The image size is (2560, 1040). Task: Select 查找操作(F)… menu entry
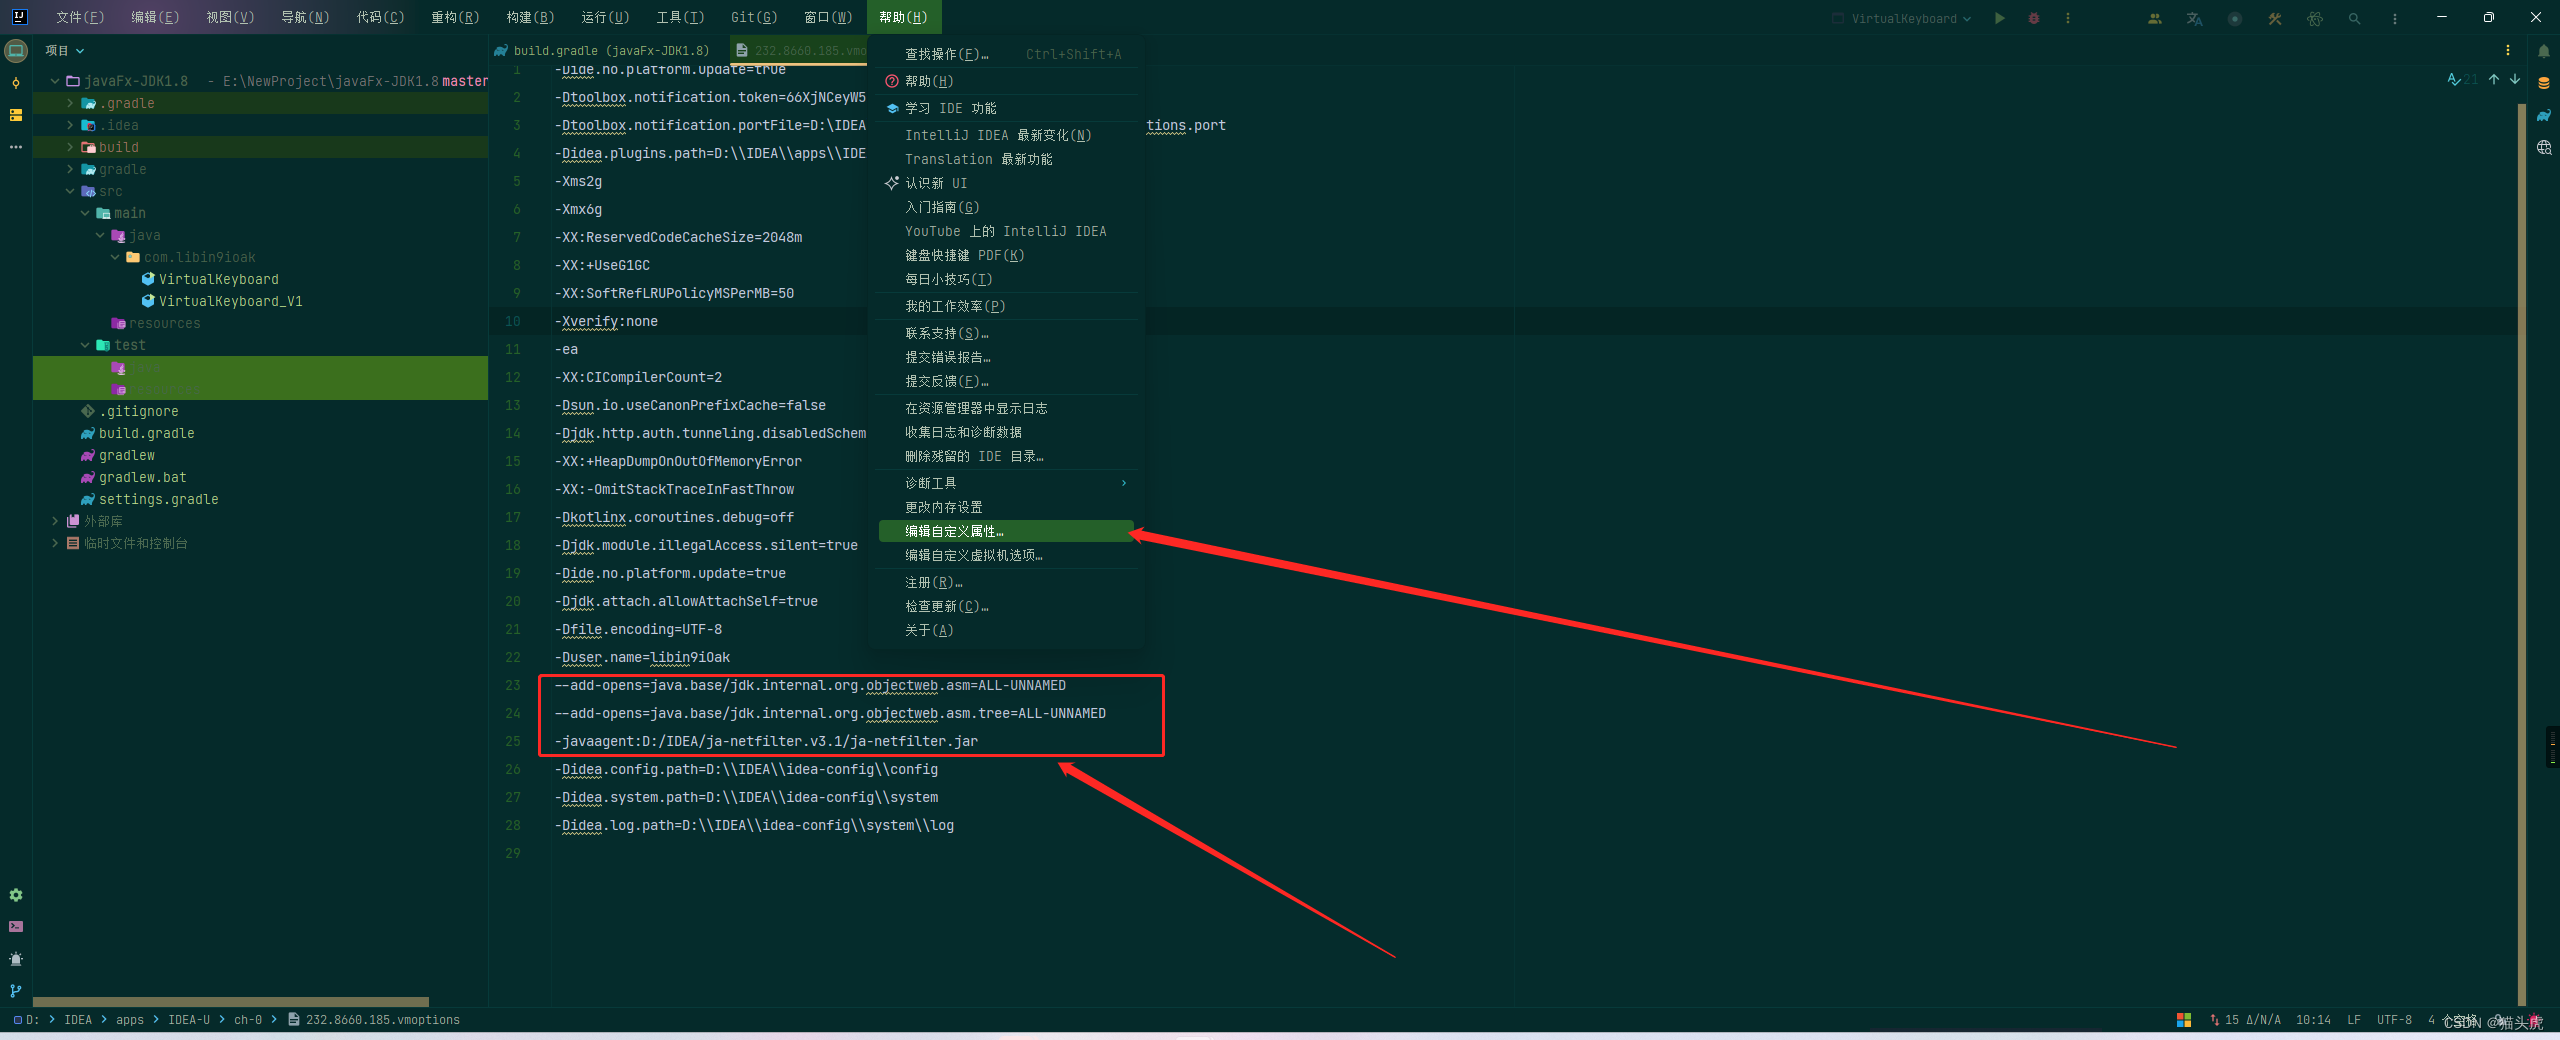point(1006,54)
